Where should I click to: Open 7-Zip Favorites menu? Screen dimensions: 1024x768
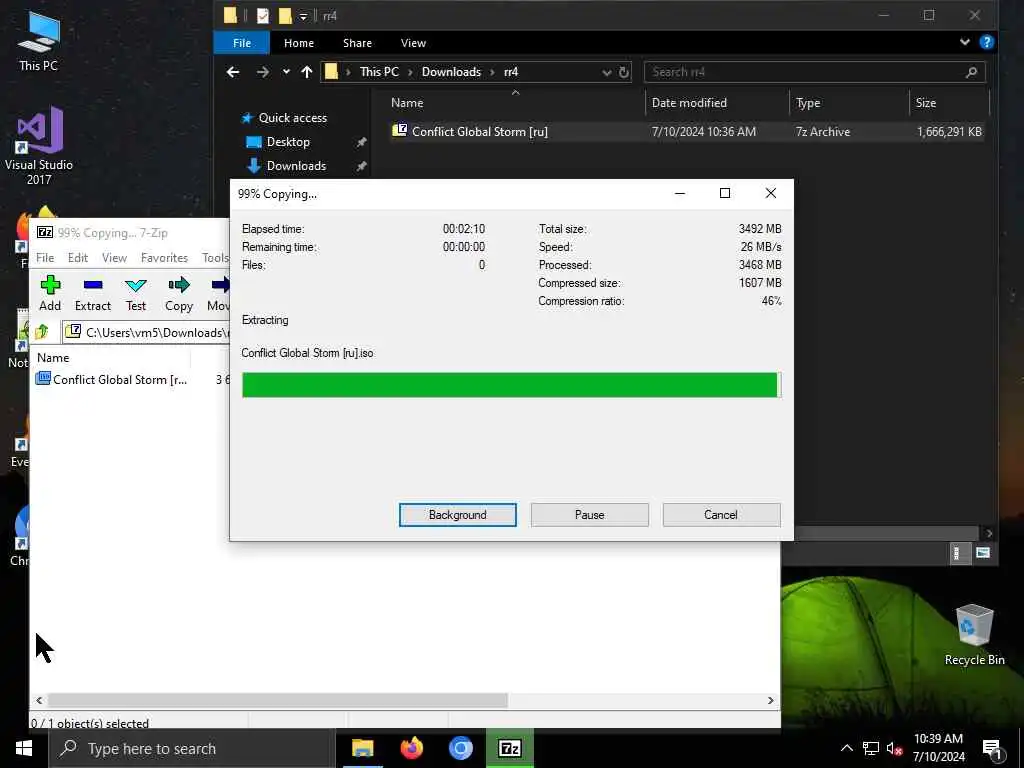point(165,258)
